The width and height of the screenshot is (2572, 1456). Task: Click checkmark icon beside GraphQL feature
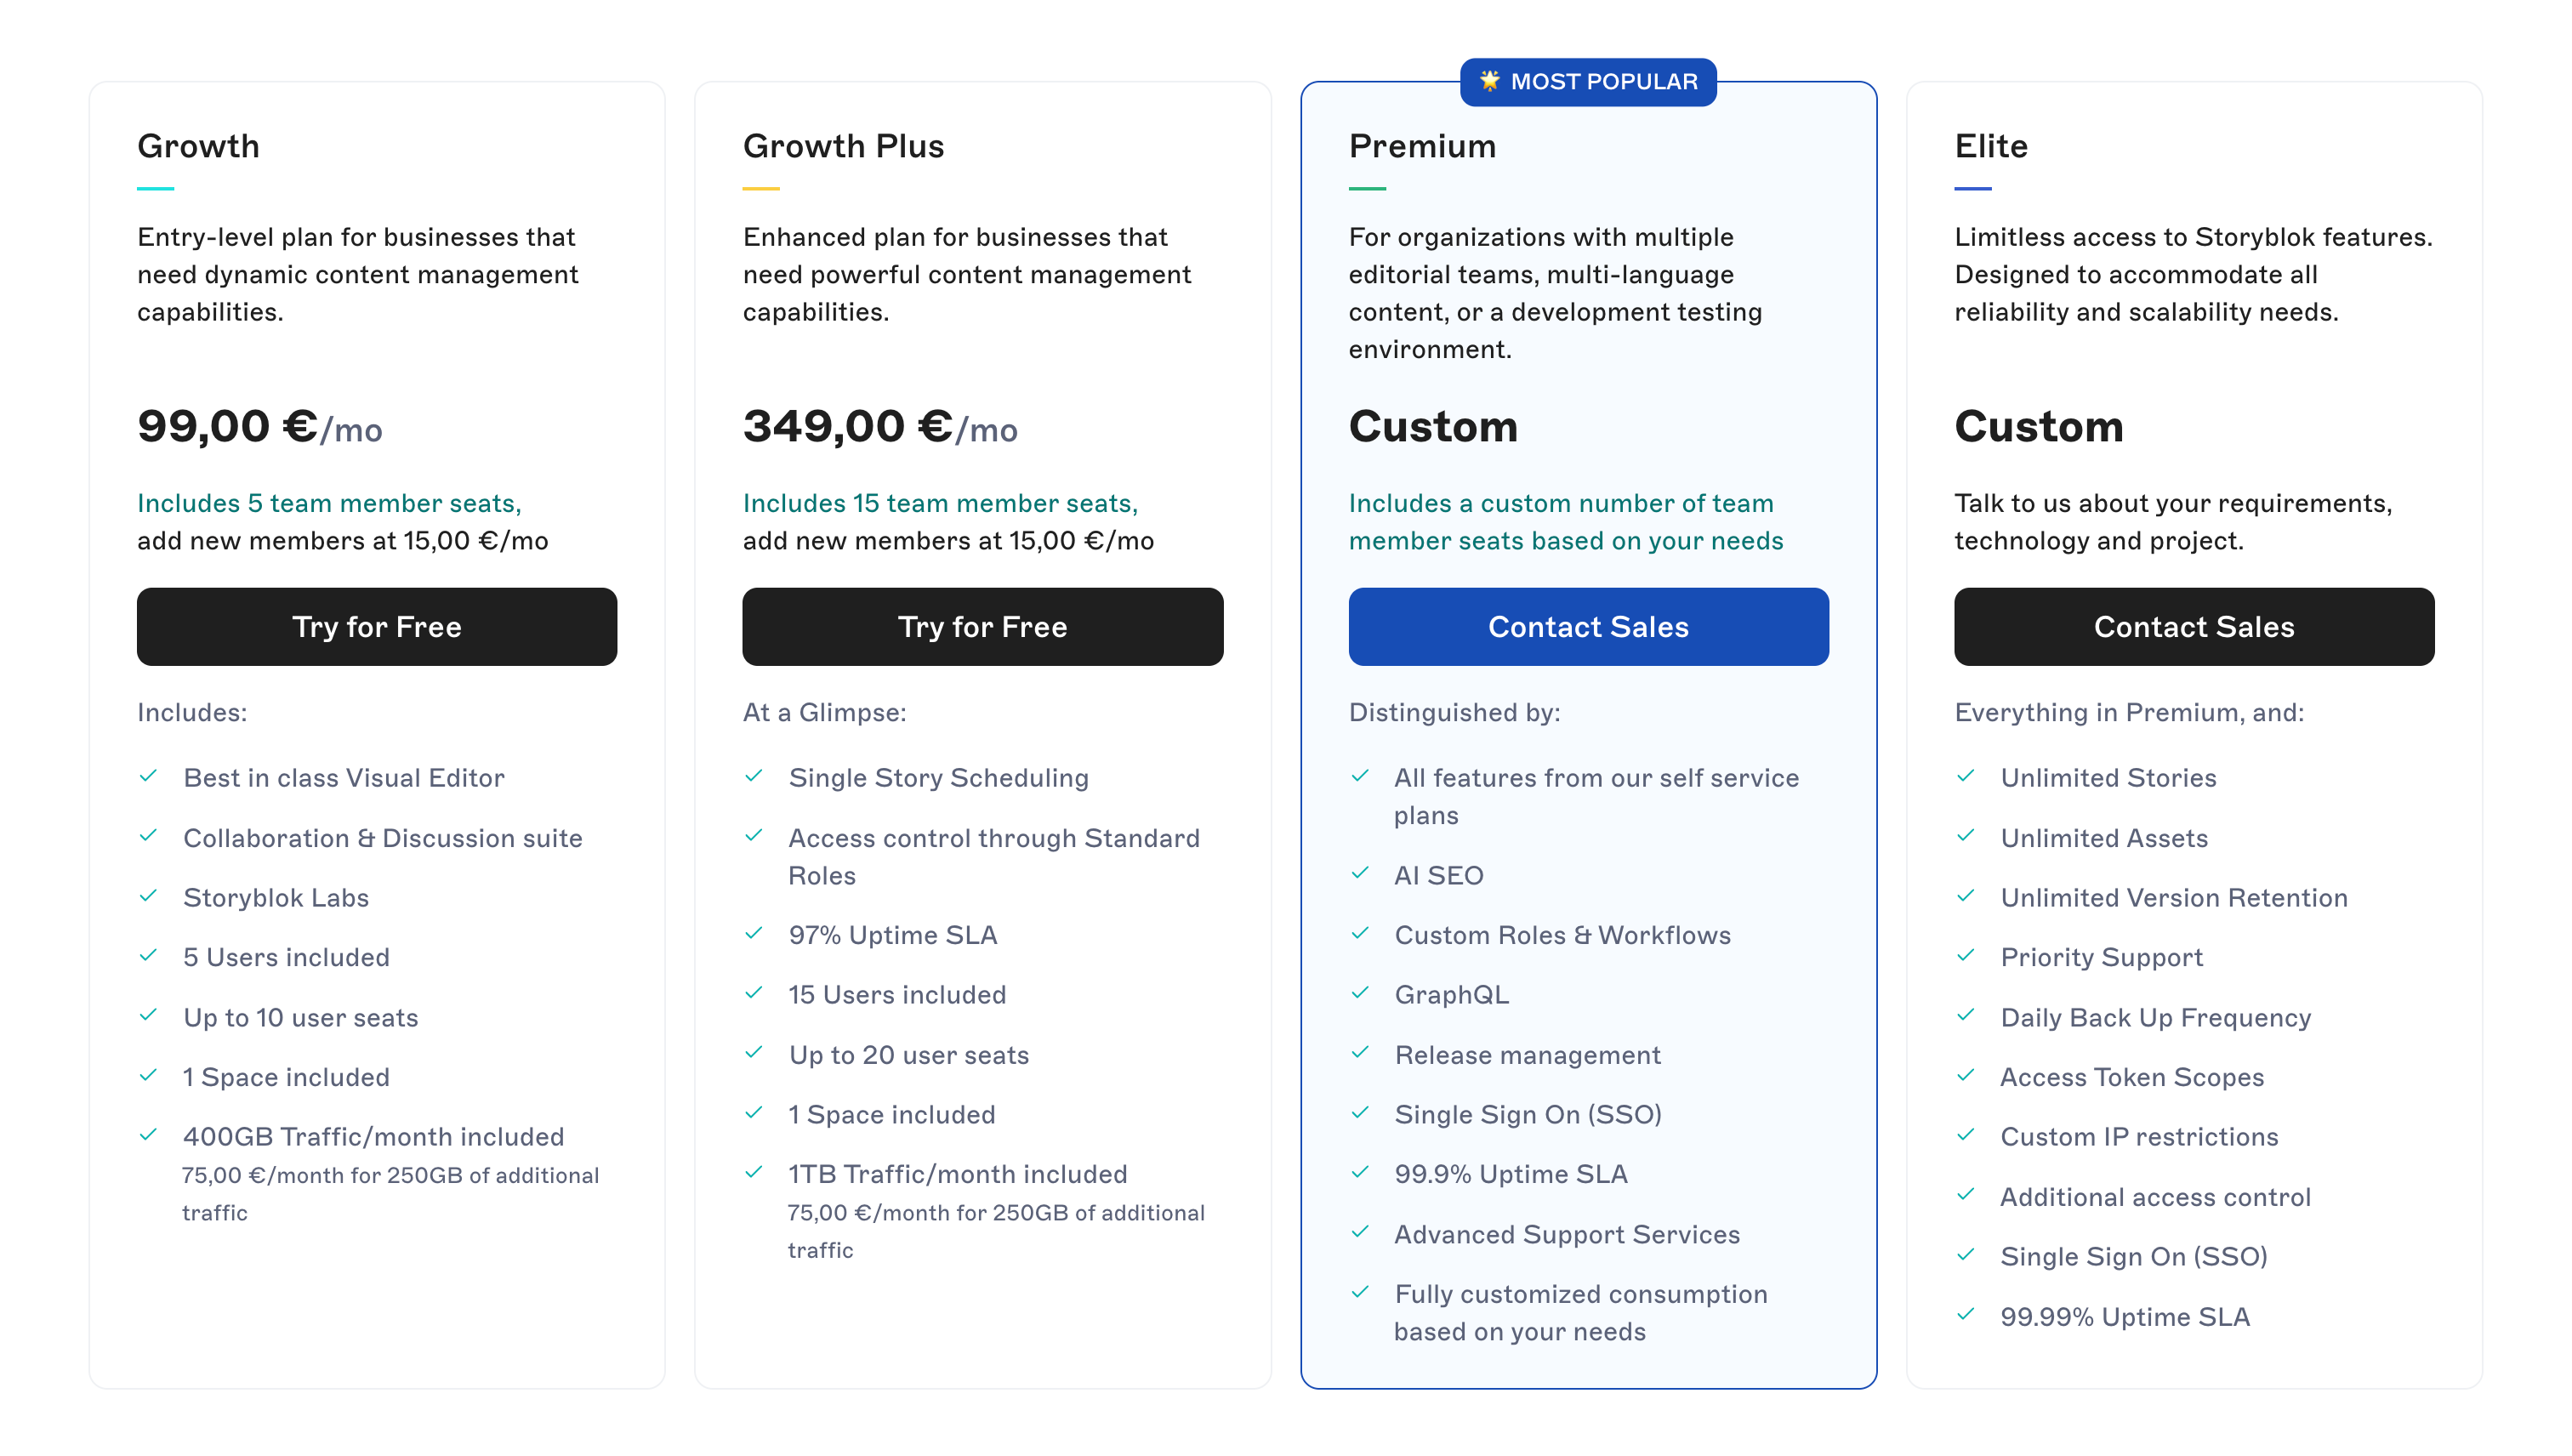[x=1360, y=993]
